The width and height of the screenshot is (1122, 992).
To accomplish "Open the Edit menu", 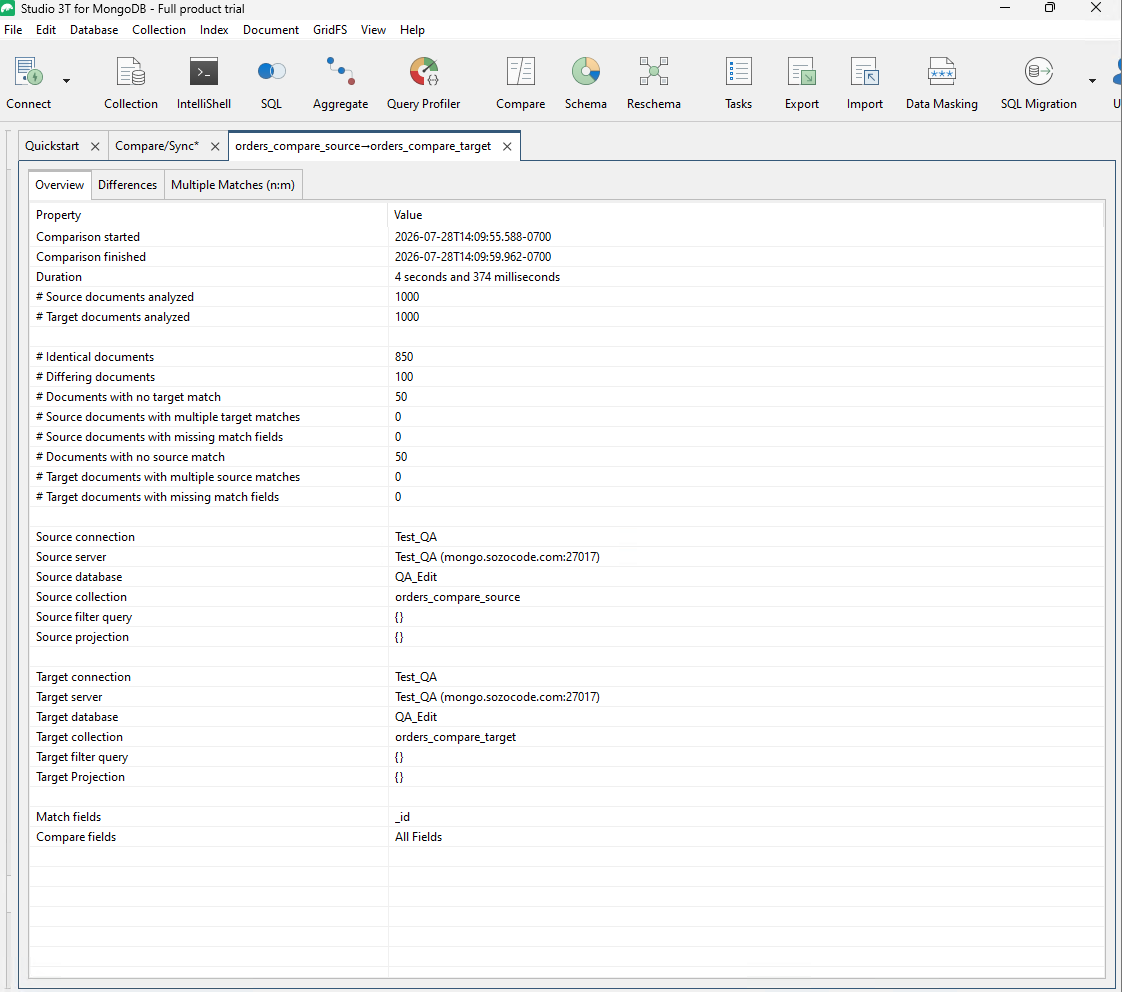I will (46, 30).
